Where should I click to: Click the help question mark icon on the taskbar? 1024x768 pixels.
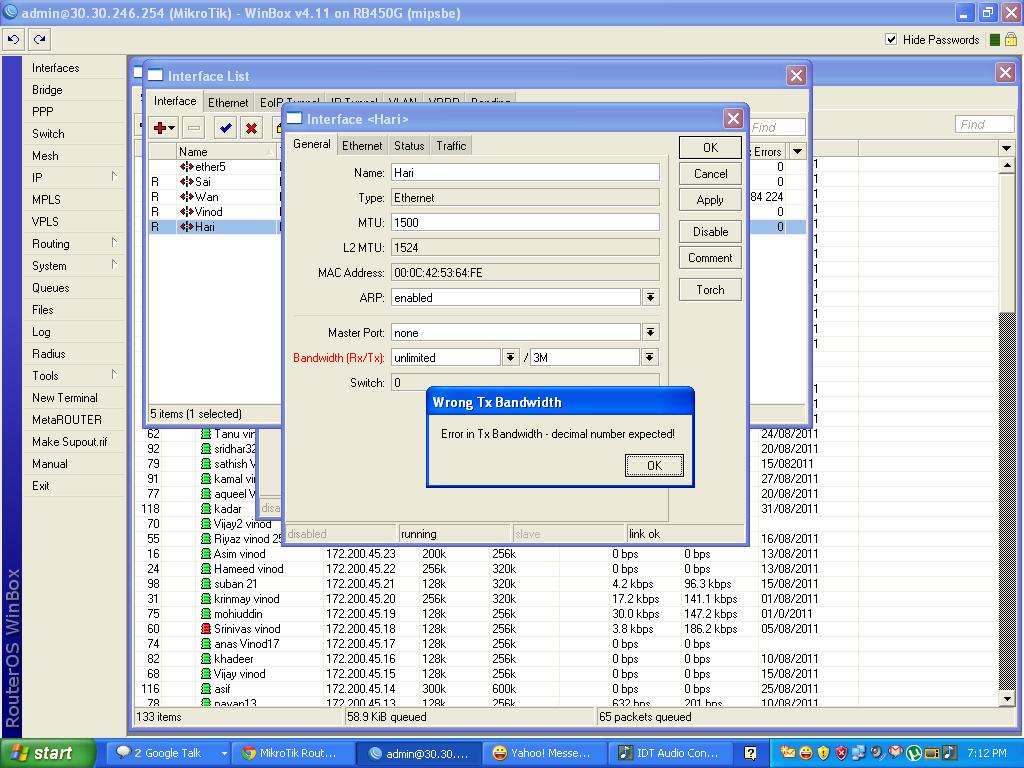(750, 753)
